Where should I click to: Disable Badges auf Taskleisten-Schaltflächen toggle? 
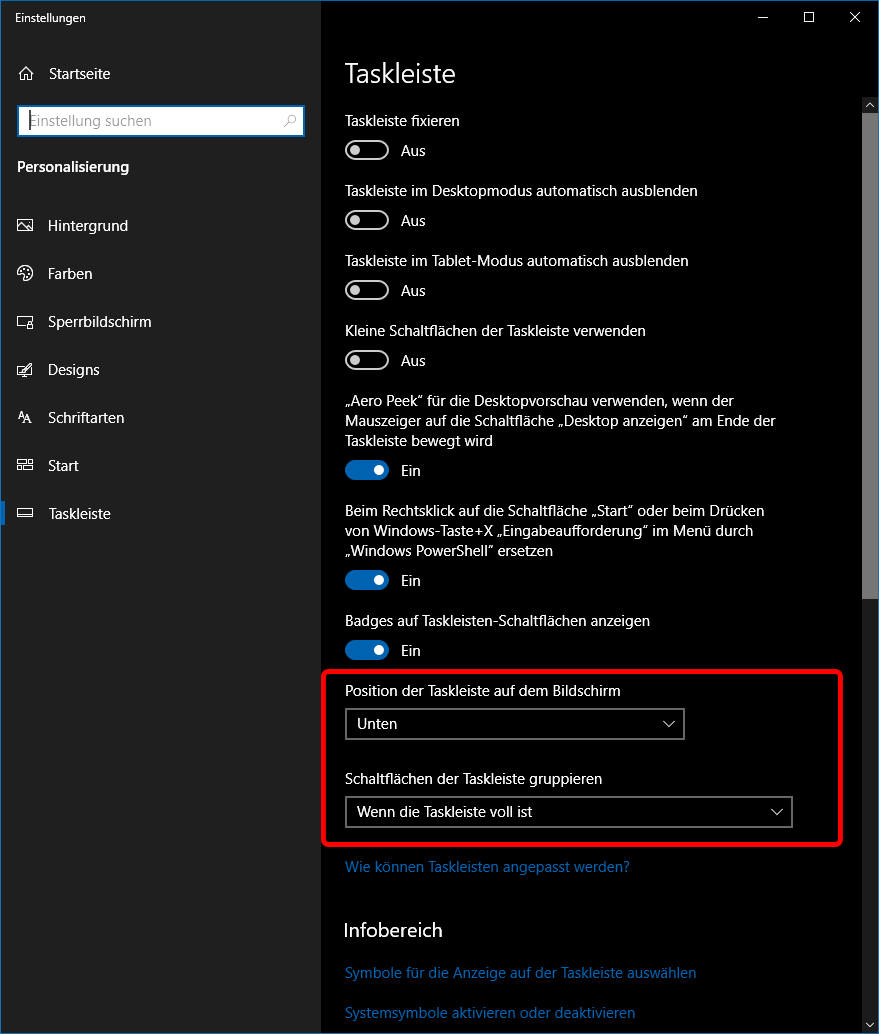[367, 651]
